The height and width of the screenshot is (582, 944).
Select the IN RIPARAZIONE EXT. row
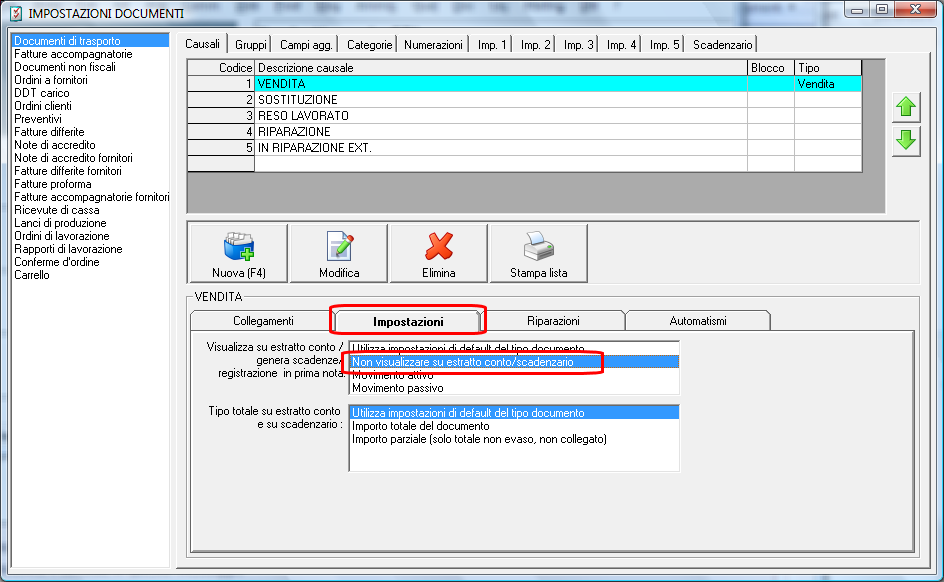pos(524,147)
